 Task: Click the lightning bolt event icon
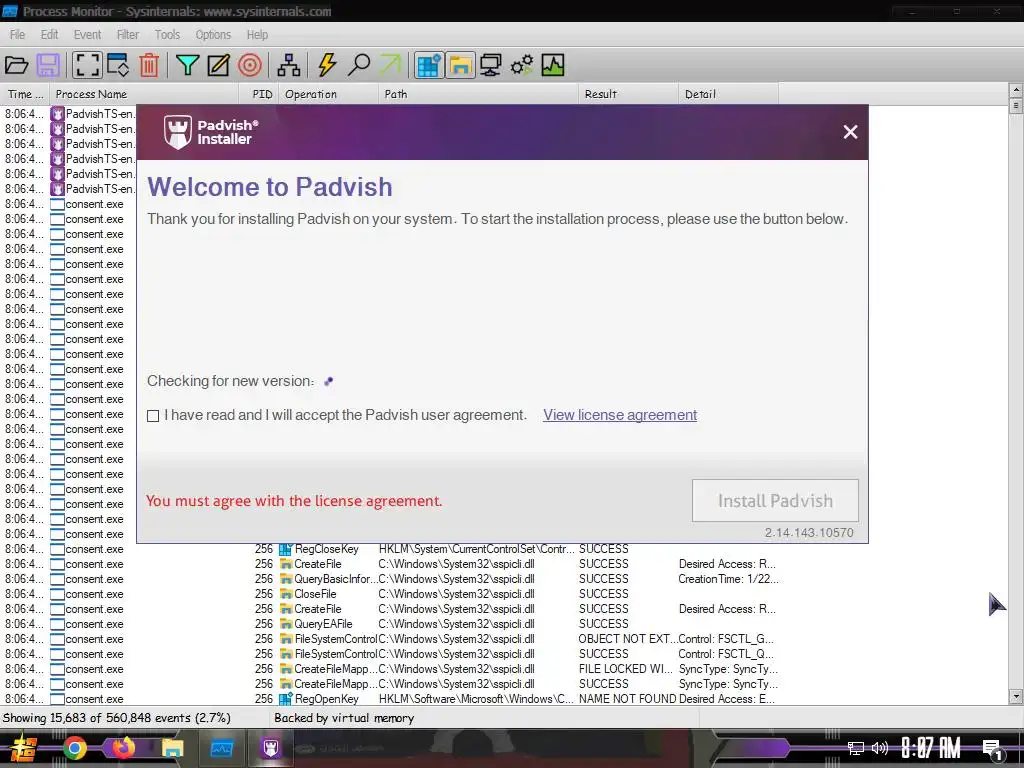coord(327,65)
